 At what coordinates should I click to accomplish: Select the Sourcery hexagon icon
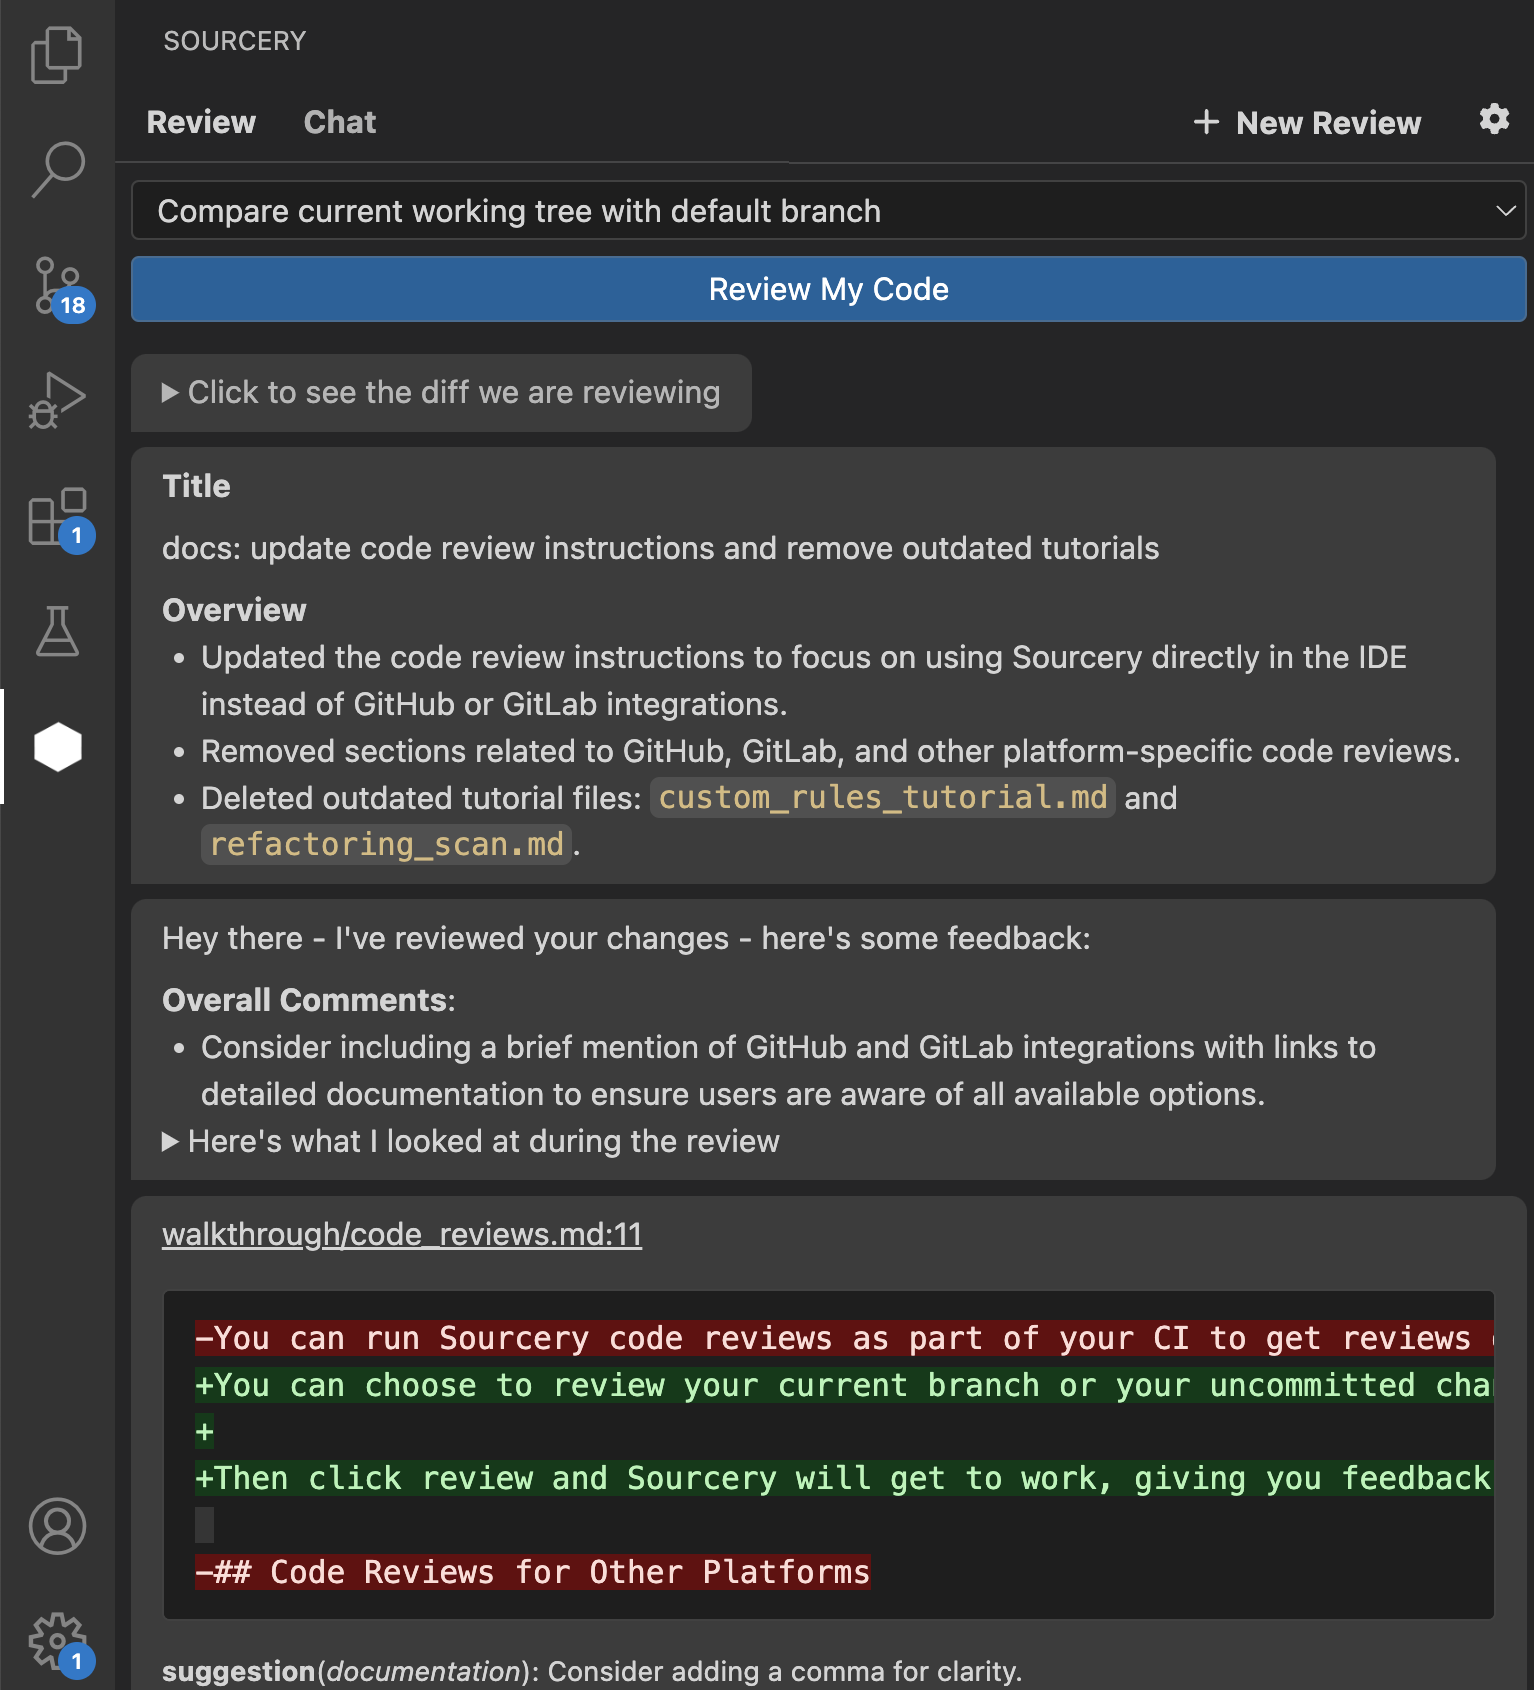pyautogui.click(x=57, y=747)
